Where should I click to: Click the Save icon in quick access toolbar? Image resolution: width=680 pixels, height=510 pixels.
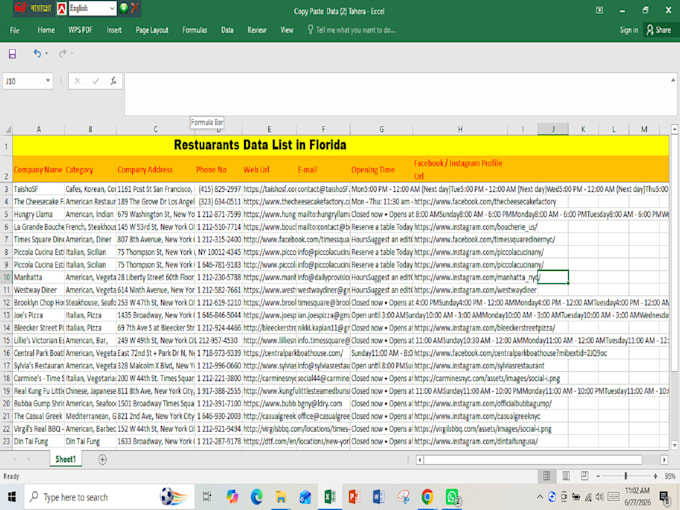click(x=12, y=54)
